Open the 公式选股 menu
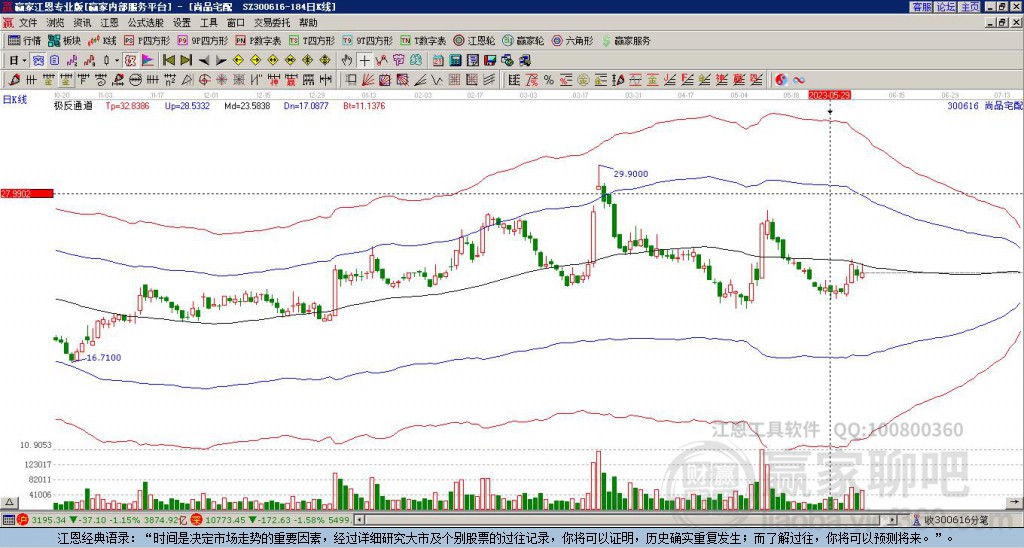The image size is (1024, 548). 146,23
